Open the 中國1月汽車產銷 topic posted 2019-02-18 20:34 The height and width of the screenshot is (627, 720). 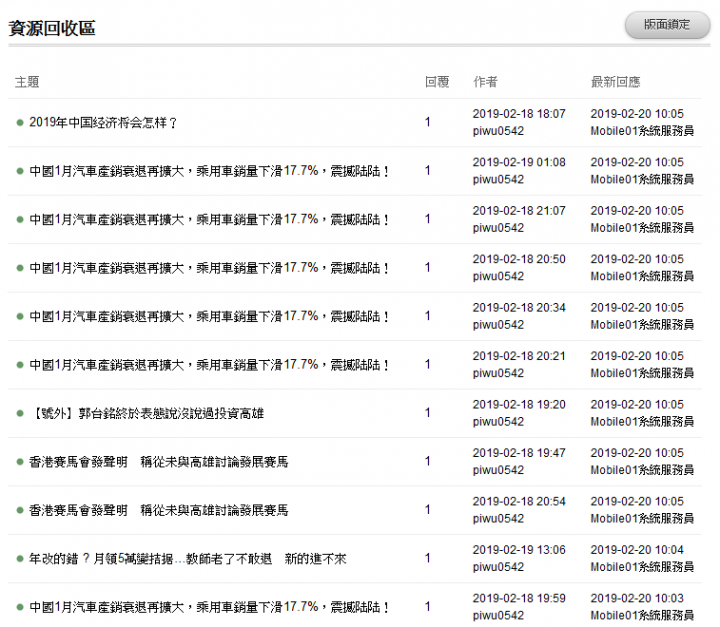point(209,316)
